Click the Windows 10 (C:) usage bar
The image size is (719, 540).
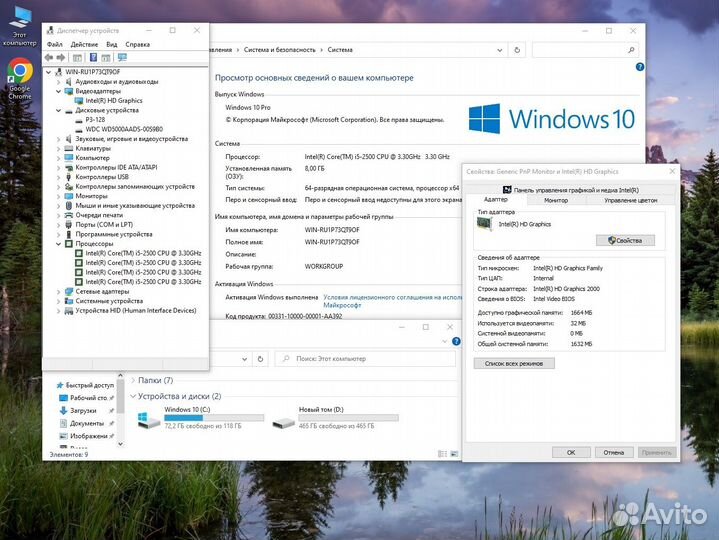214,418
